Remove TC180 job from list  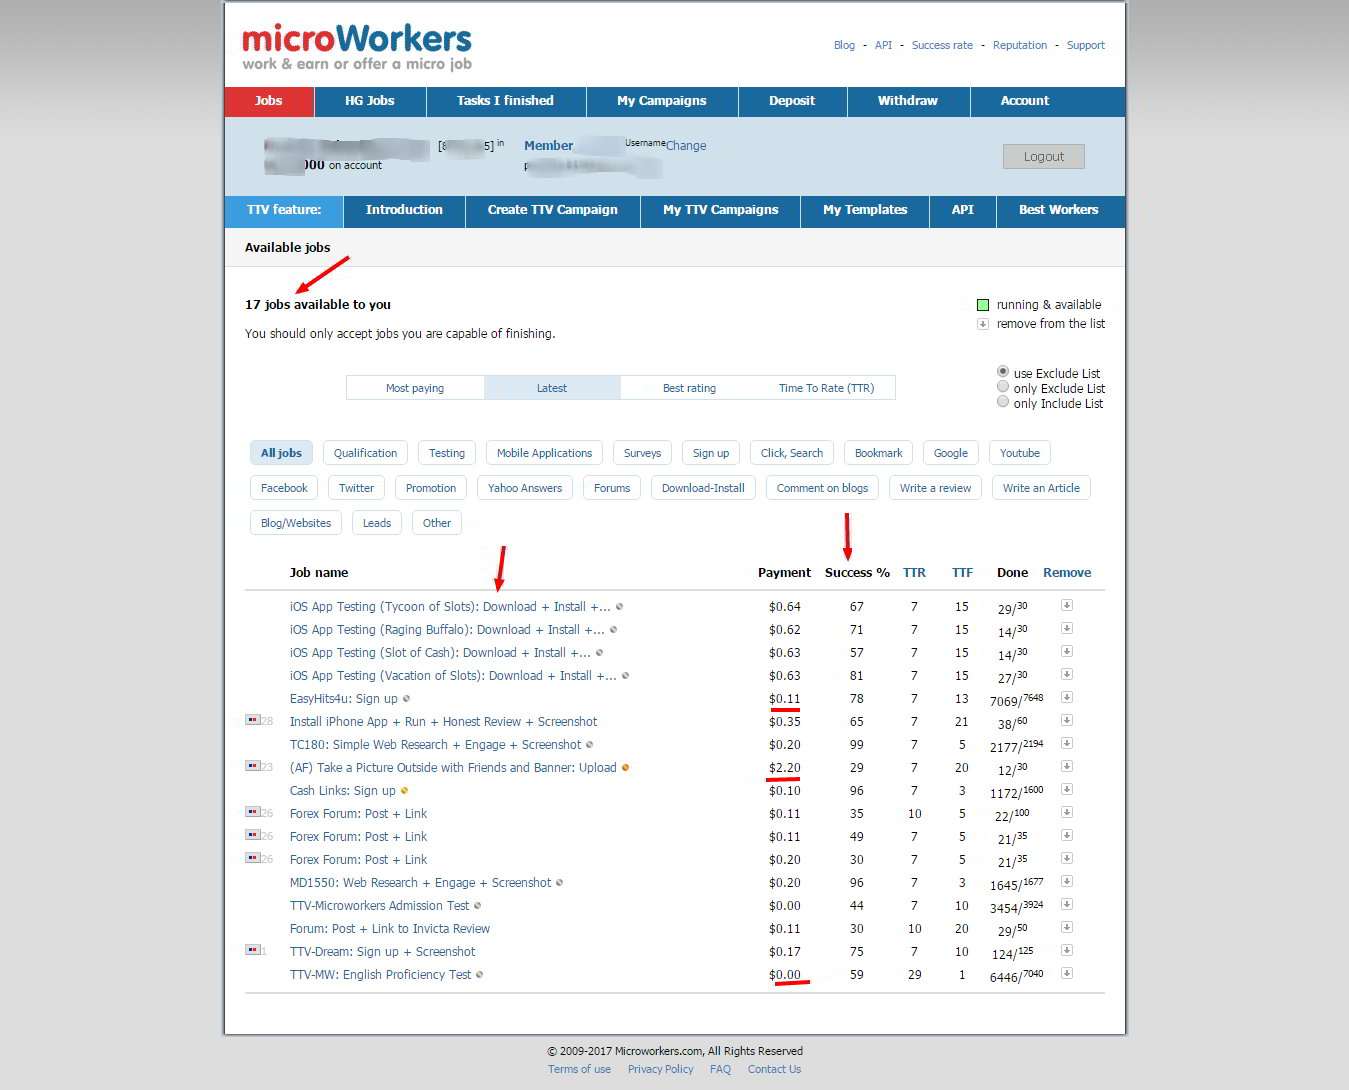click(1067, 743)
